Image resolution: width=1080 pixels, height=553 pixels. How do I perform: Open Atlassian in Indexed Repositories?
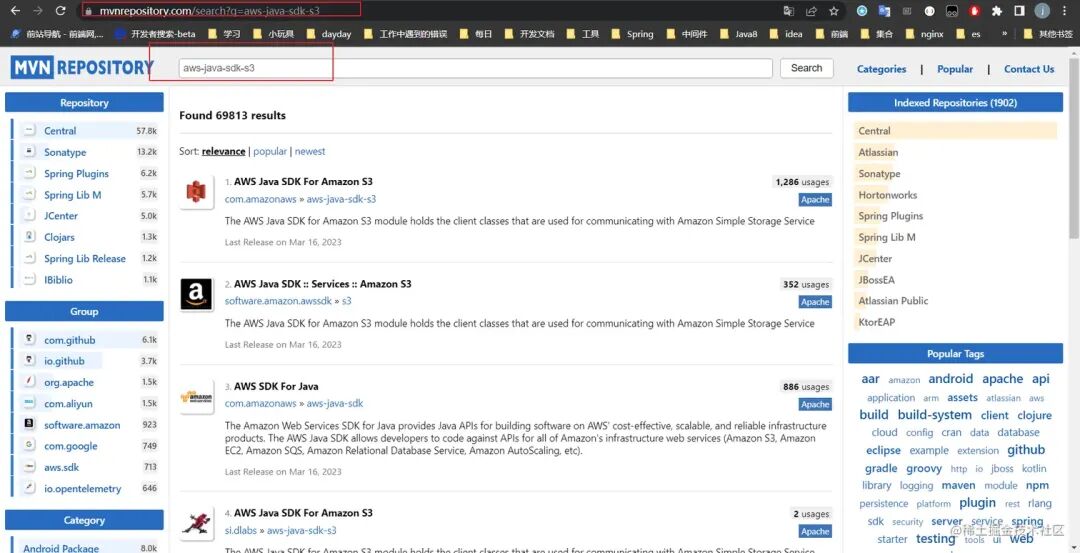tap(878, 152)
